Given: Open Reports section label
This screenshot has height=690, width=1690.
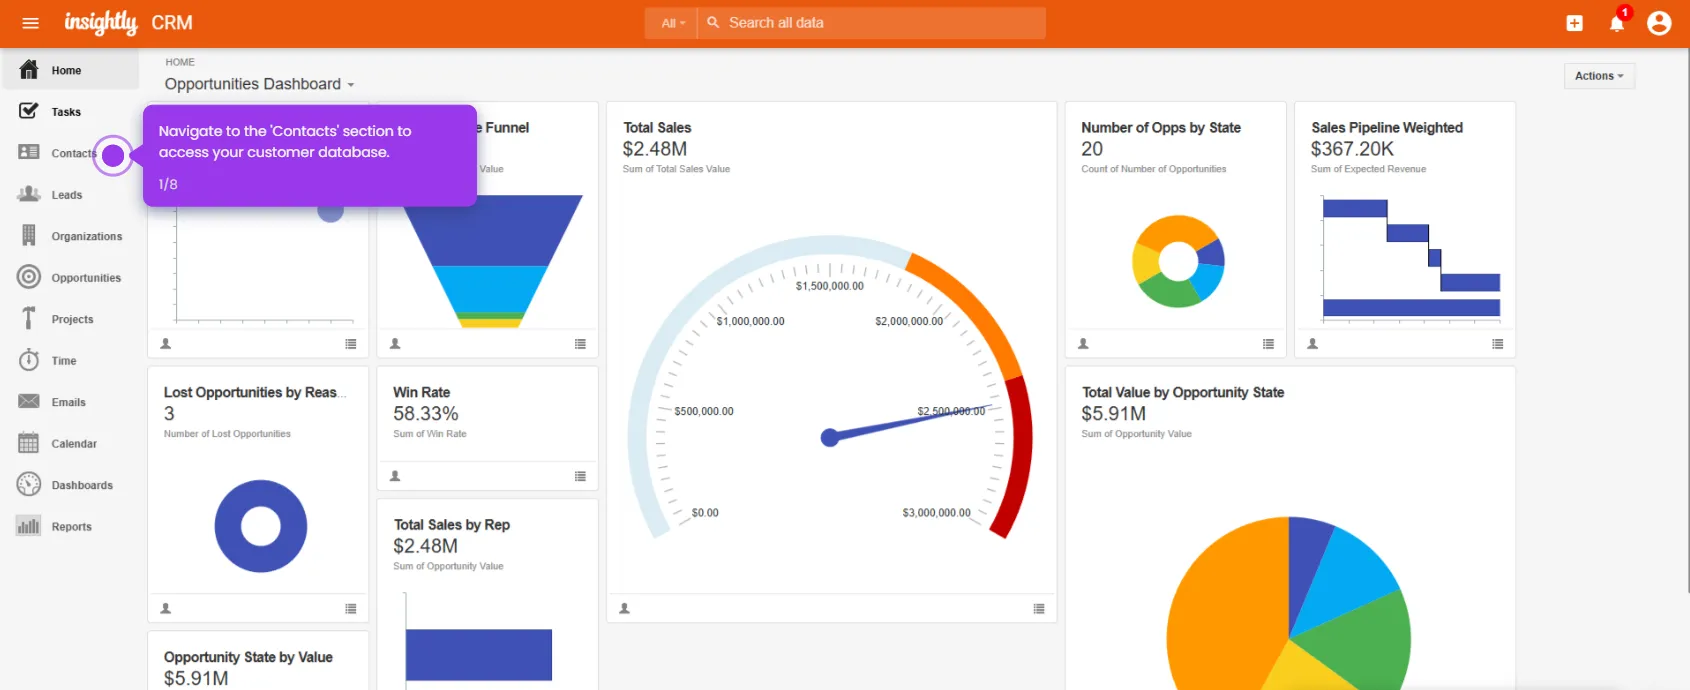Looking at the screenshot, I should pyautogui.click(x=71, y=527).
